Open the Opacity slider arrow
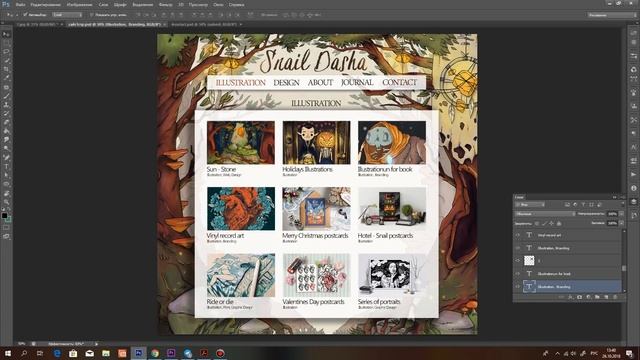640x360 pixels. pos(621,214)
